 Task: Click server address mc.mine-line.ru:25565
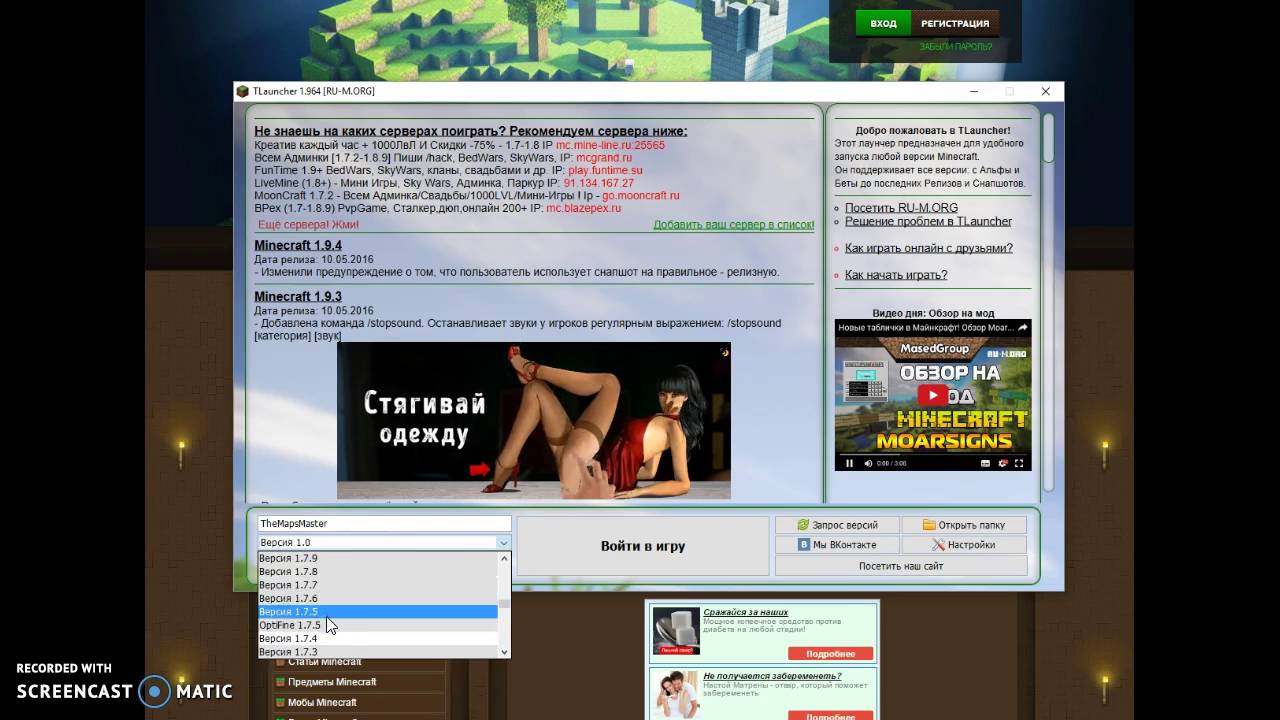coord(610,145)
